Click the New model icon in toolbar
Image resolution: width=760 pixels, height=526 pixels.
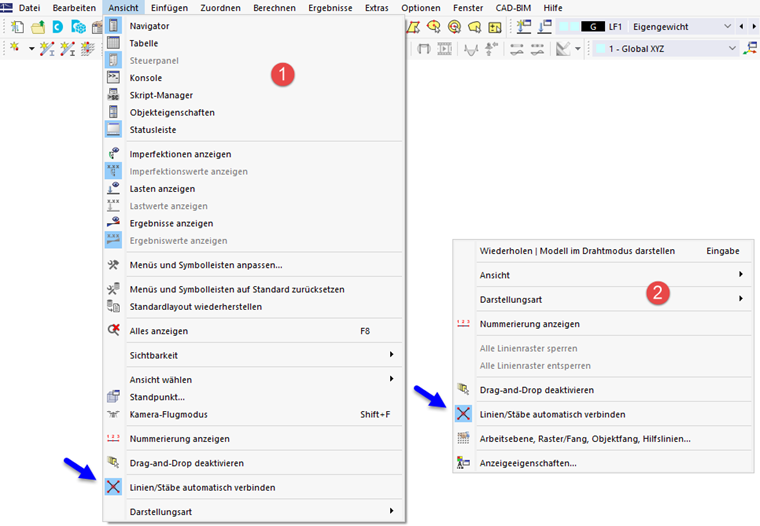pos(17,27)
